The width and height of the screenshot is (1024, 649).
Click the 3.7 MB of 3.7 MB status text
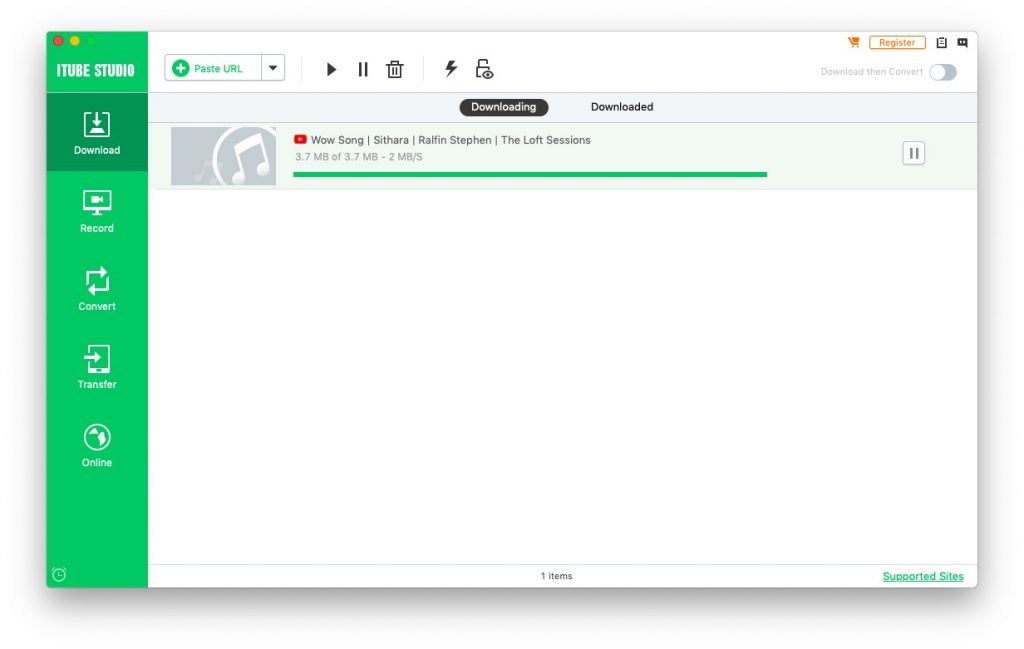coord(359,157)
